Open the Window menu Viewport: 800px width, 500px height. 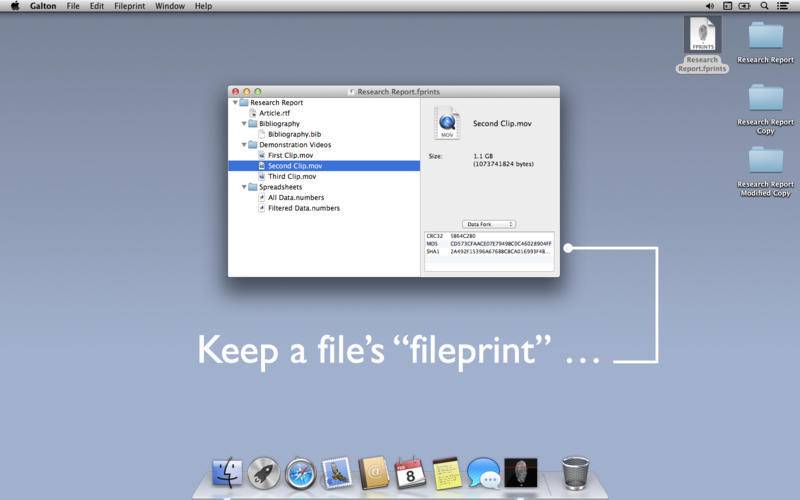[x=169, y=6]
